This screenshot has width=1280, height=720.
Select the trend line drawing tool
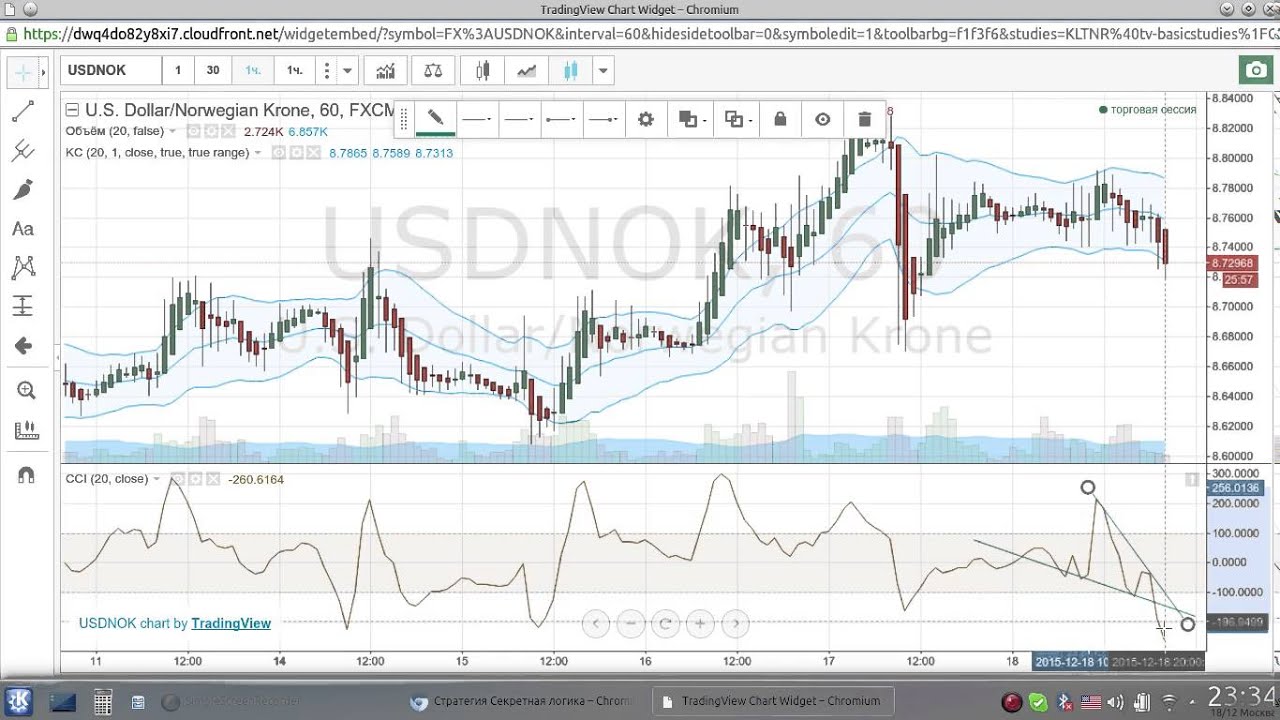[x=22, y=112]
